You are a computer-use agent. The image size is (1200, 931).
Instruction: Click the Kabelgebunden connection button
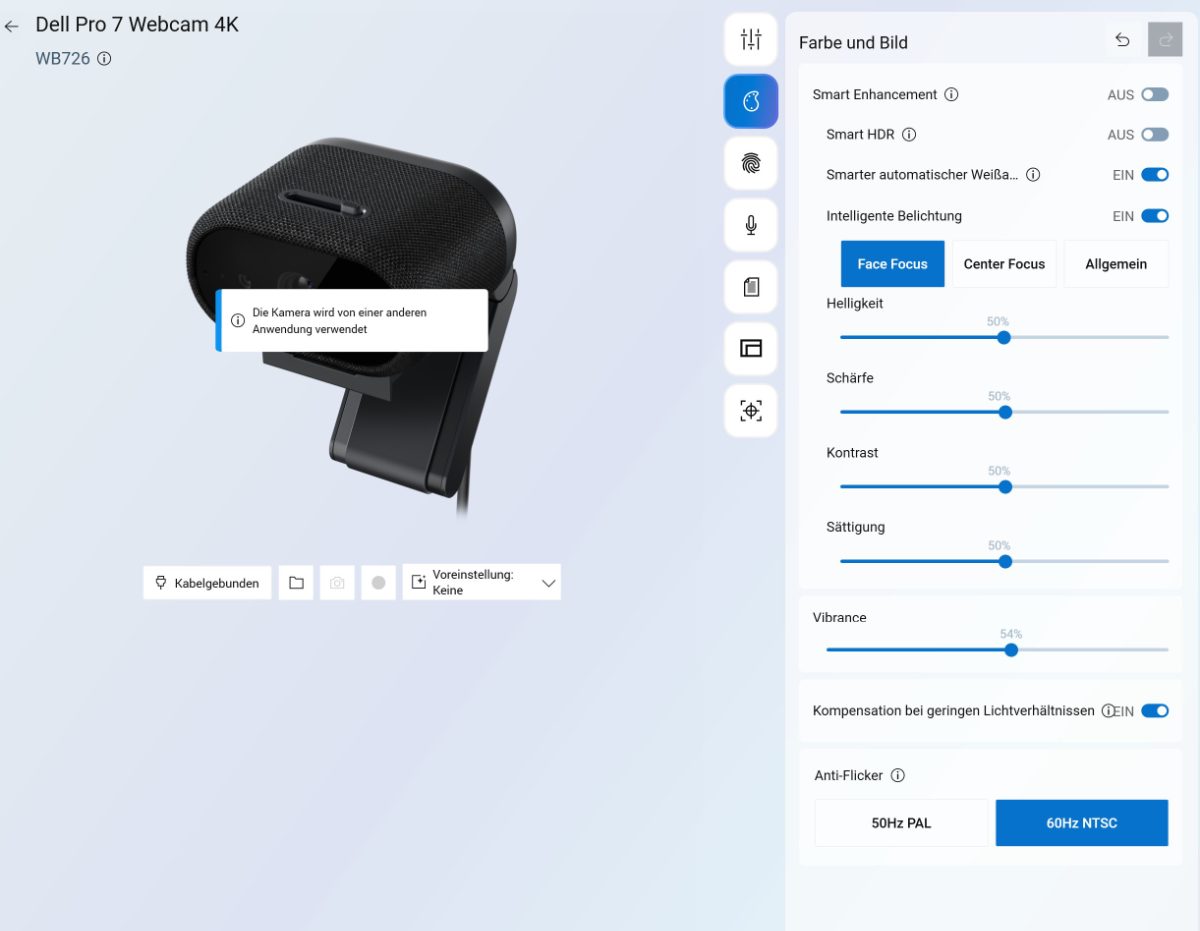(207, 582)
